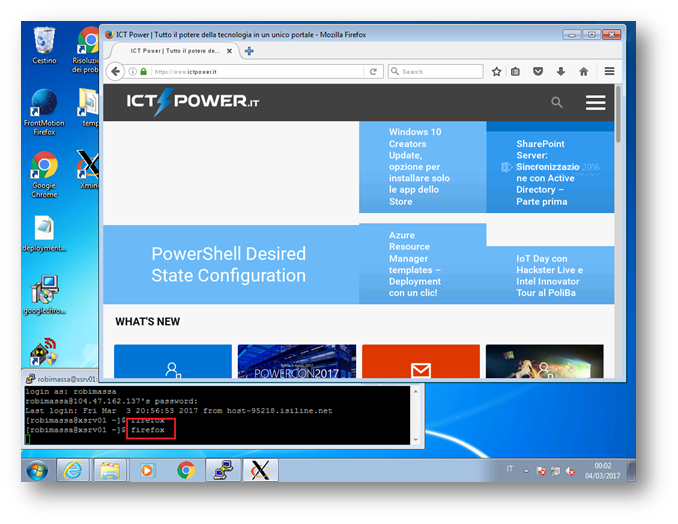The width and height of the screenshot is (678, 524).
Task: Open the POWERCON2017 thumbnail card
Action: point(297,361)
